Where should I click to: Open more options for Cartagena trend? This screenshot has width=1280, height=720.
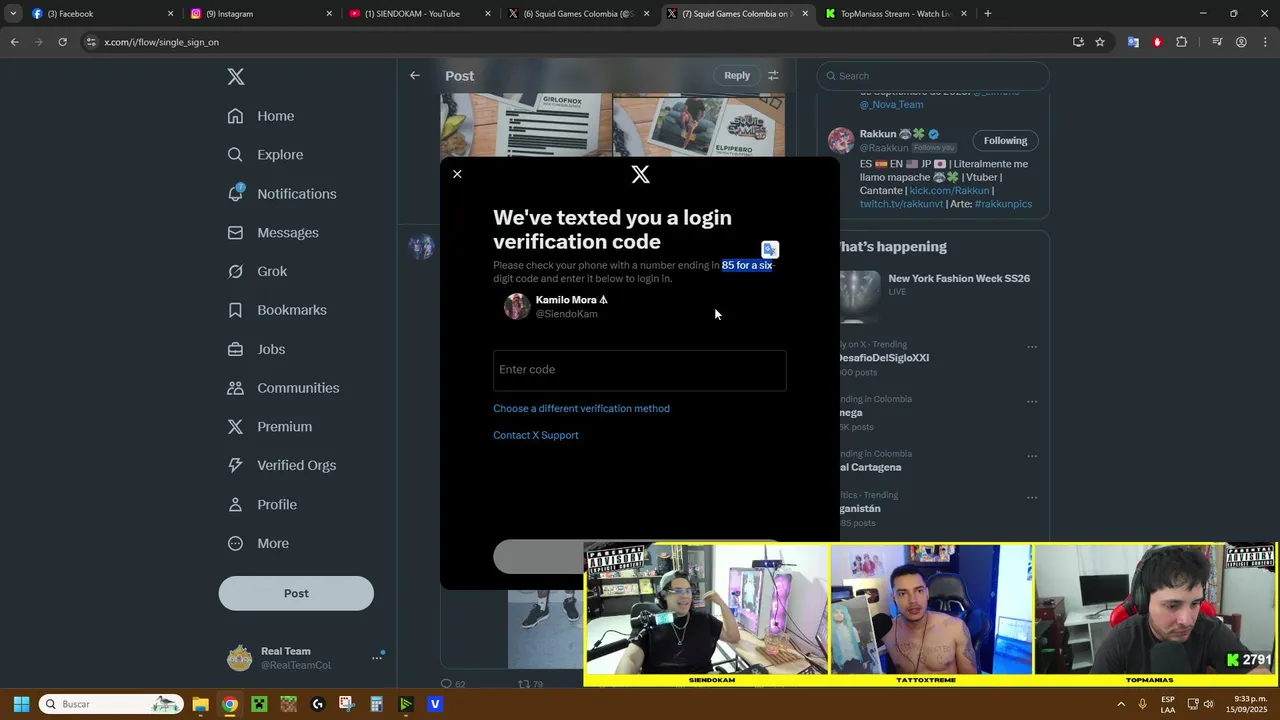(x=1032, y=456)
